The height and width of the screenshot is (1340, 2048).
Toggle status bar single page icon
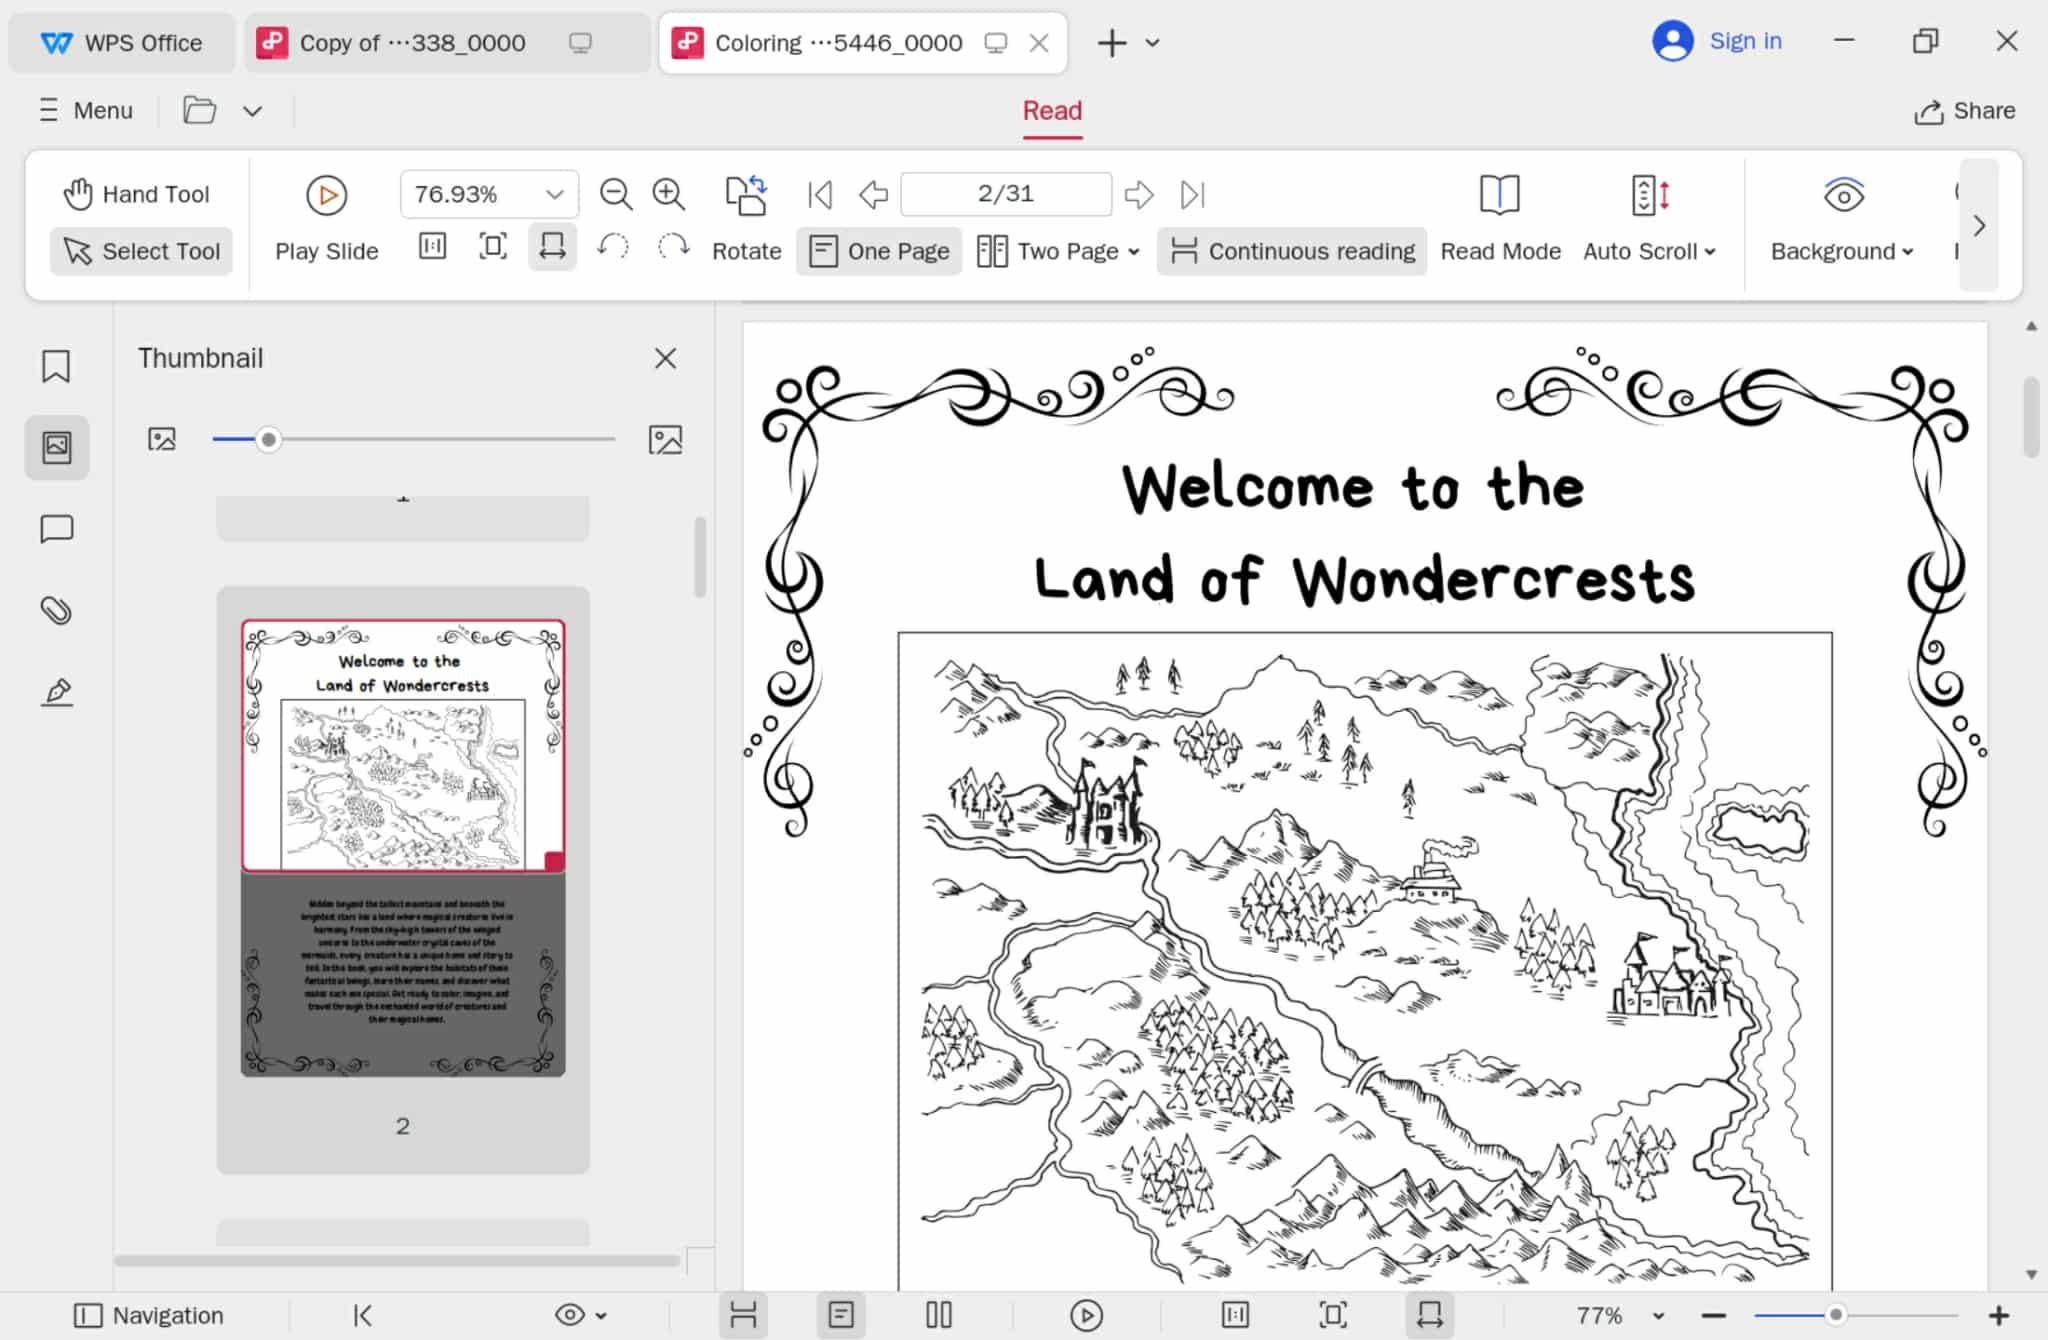pos(841,1315)
